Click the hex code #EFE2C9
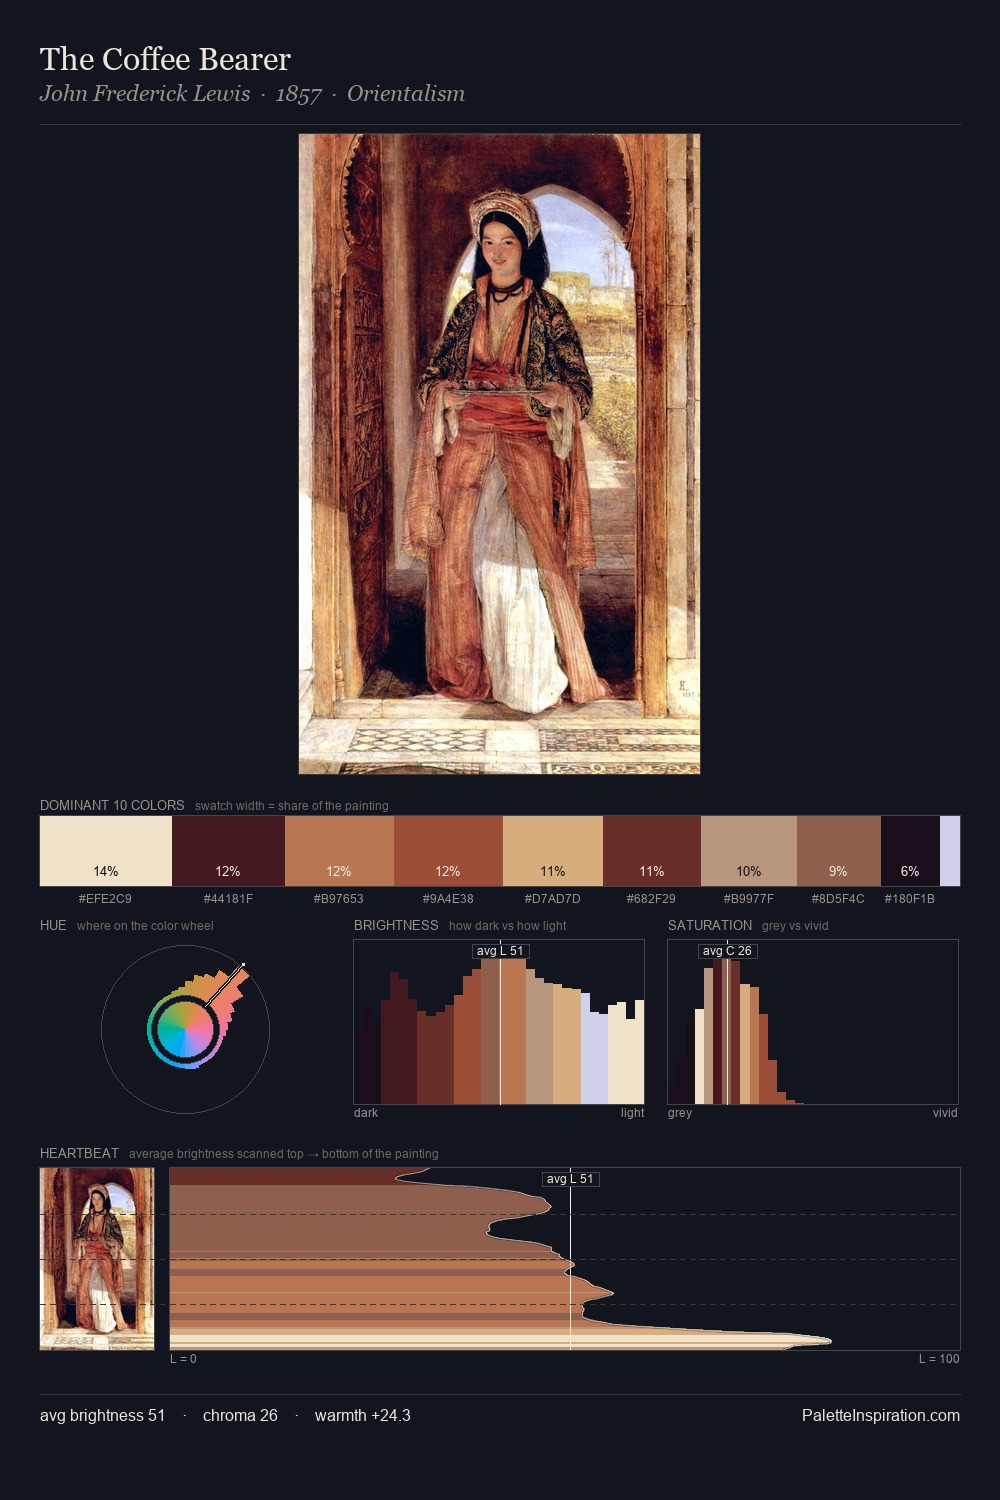 click(x=105, y=899)
